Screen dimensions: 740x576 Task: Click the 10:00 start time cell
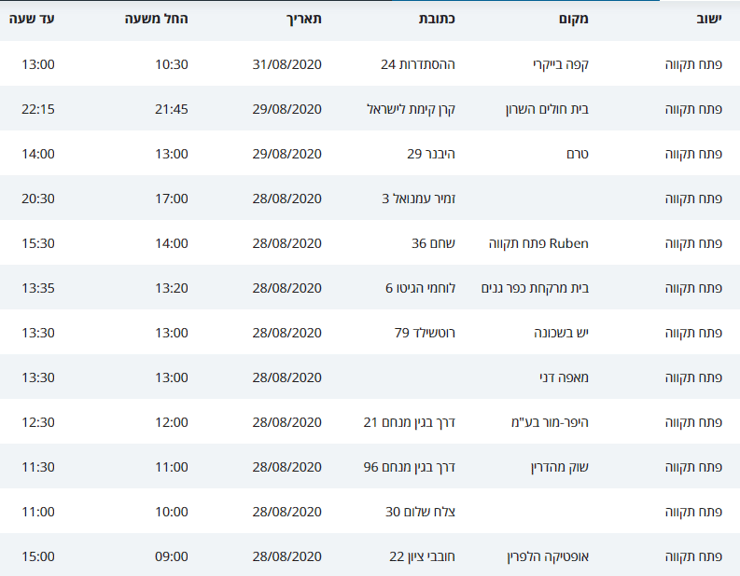click(172, 512)
